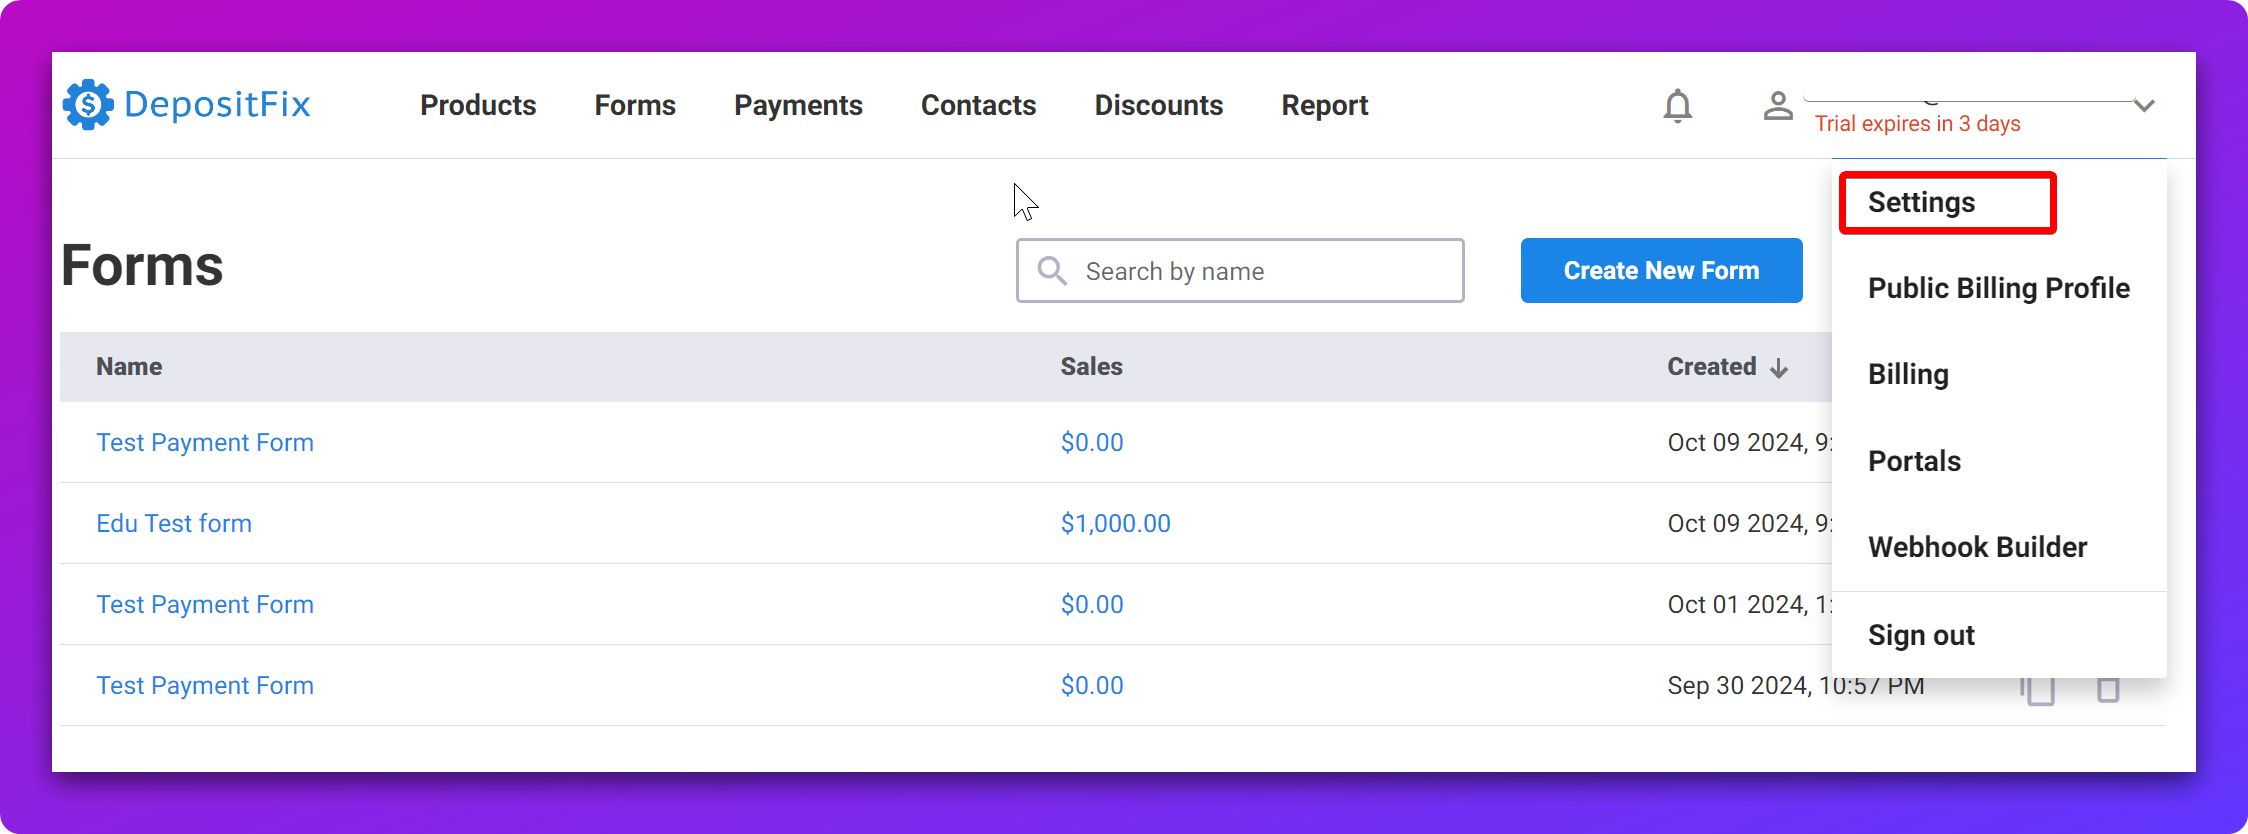Click the search magnifier icon
Viewport: 2248px width, 834px height.
click(1052, 270)
